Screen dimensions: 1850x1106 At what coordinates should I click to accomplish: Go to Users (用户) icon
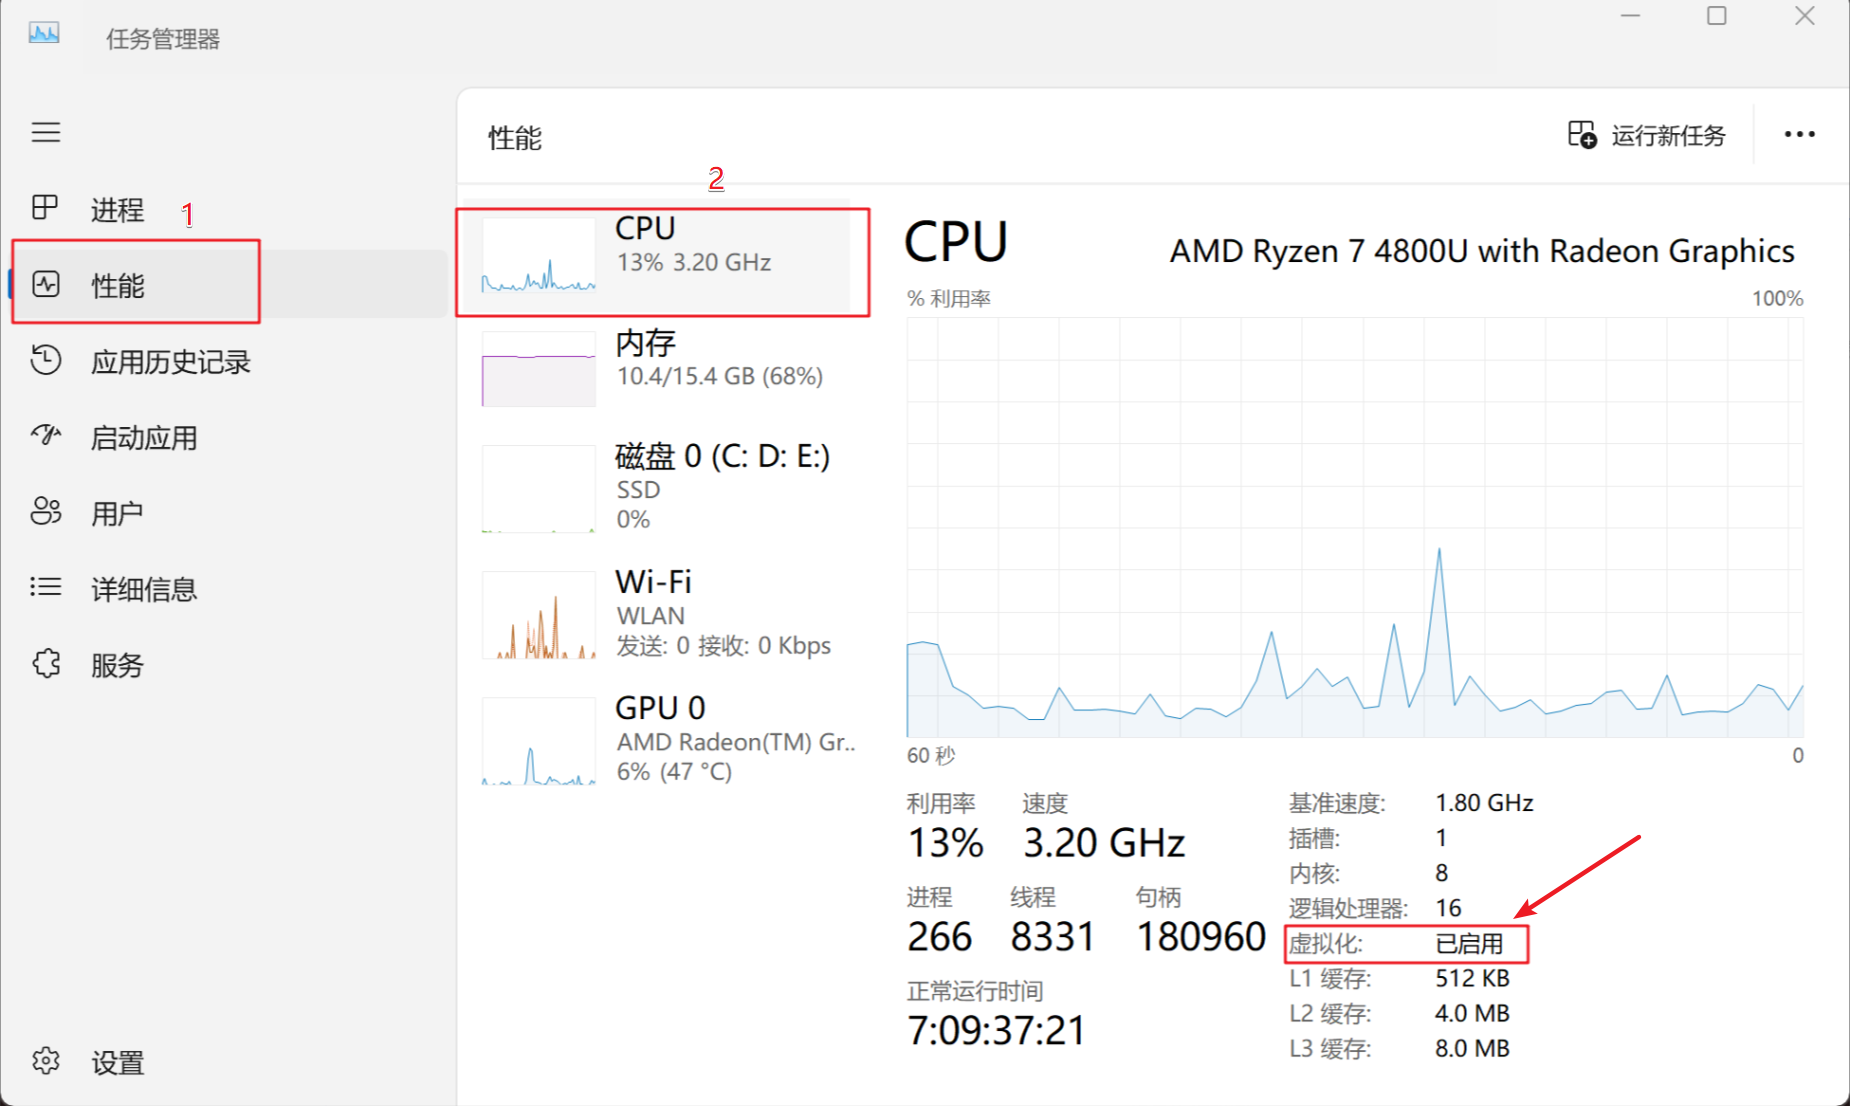click(46, 512)
